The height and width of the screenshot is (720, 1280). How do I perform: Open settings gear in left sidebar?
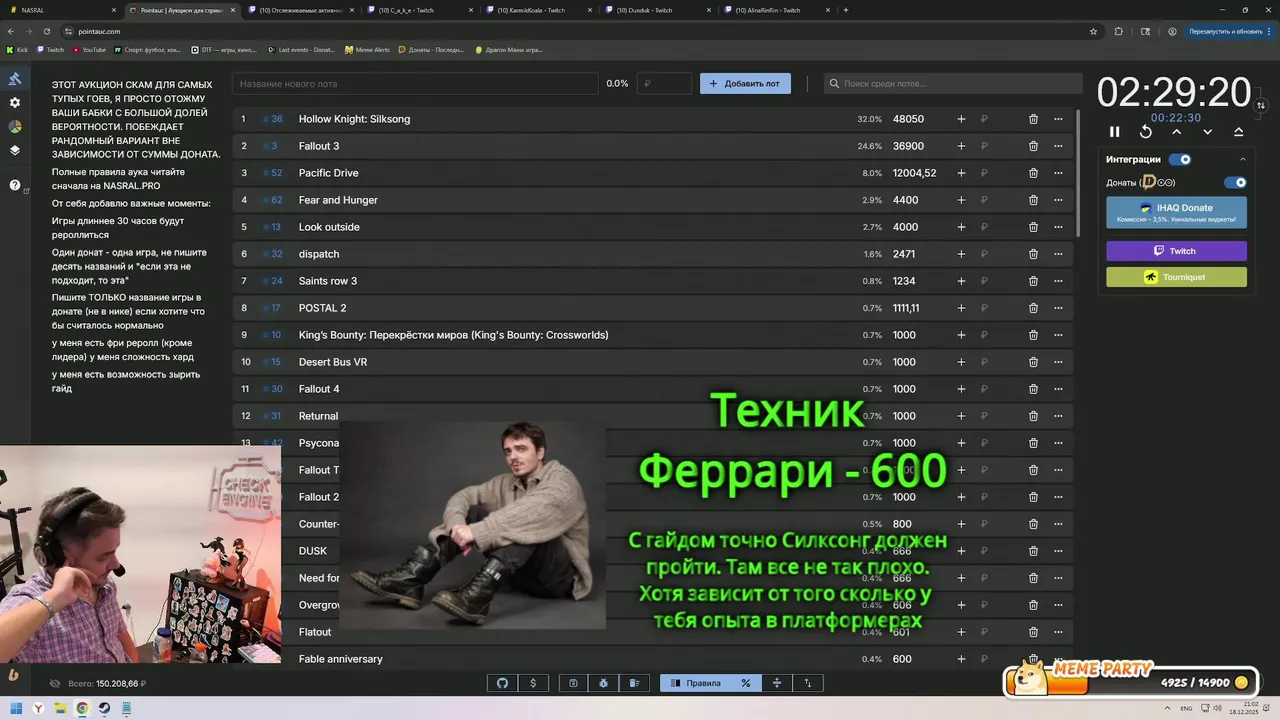[x=15, y=103]
